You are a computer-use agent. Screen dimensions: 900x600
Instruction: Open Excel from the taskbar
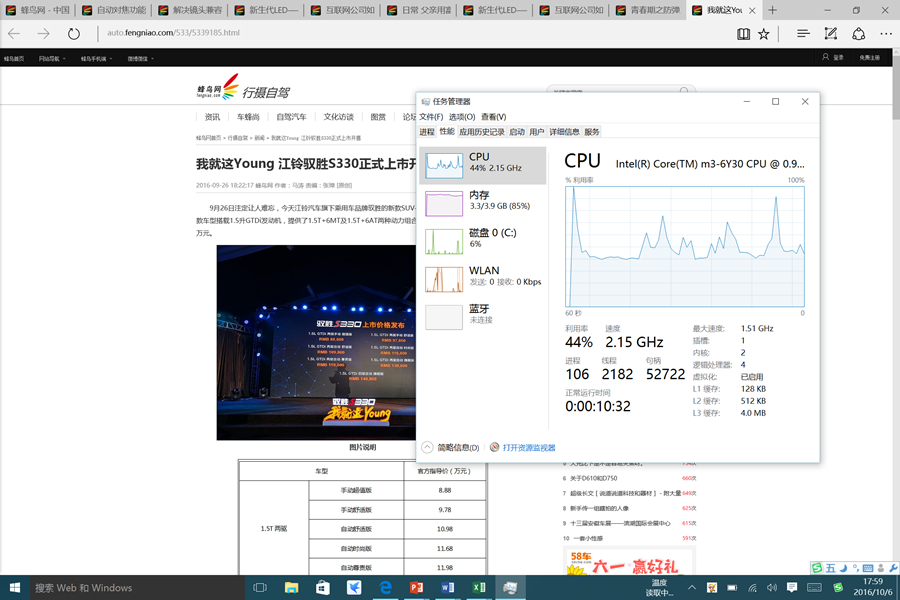click(478, 588)
